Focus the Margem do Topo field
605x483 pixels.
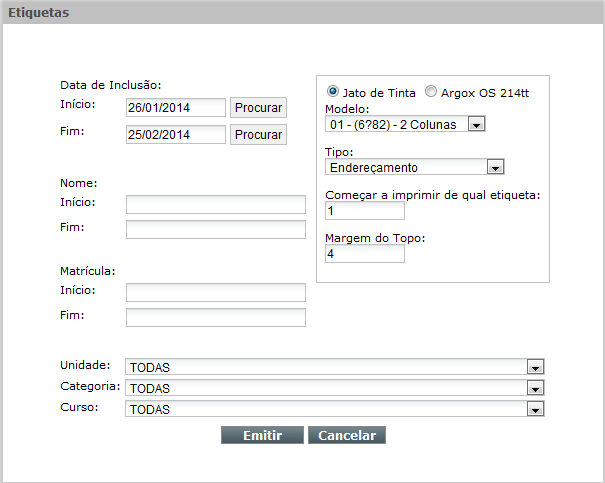pos(365,254)
